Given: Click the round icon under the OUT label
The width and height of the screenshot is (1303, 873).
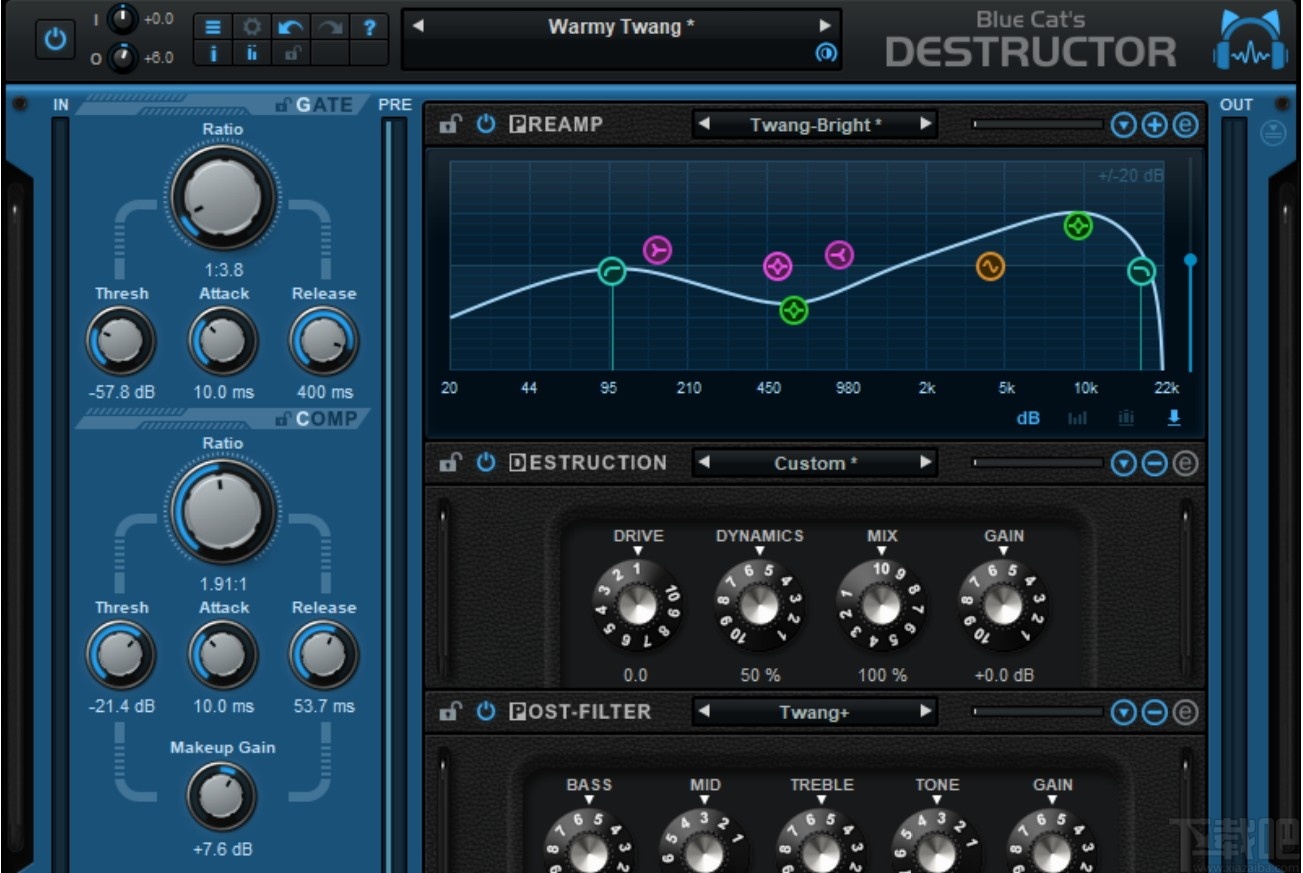Looking at the screenshot, I should pyautogui.click(x=1273, y=133).
